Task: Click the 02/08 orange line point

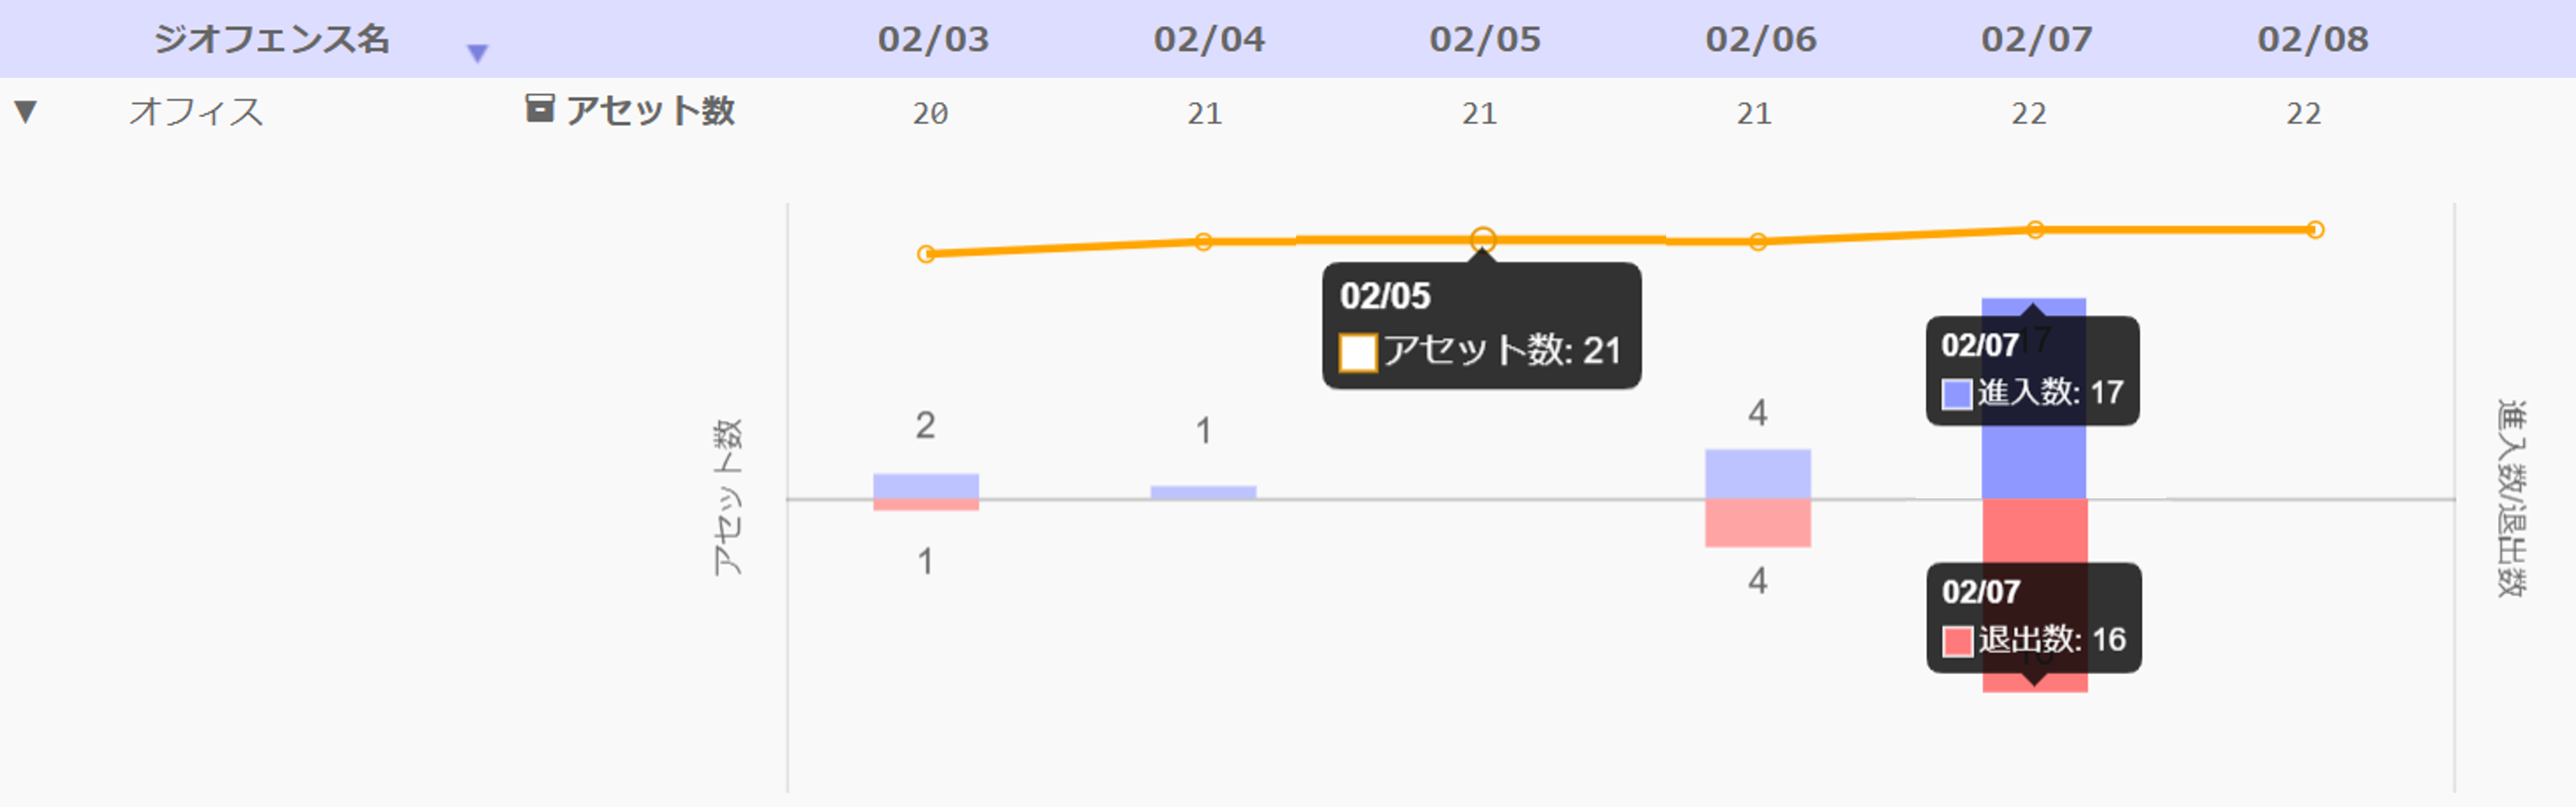Action: 2315,230
